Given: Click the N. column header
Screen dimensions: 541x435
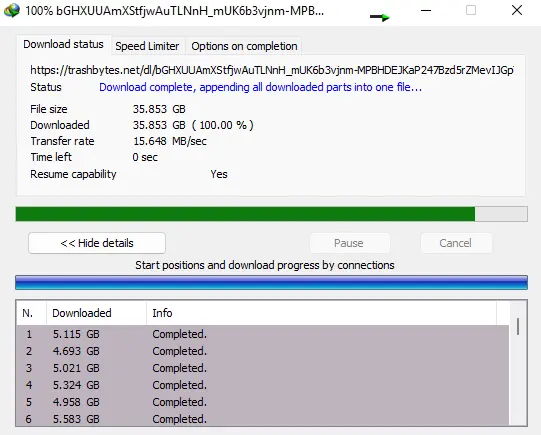Looking at the screenshot, I should (x=31, y=313).
